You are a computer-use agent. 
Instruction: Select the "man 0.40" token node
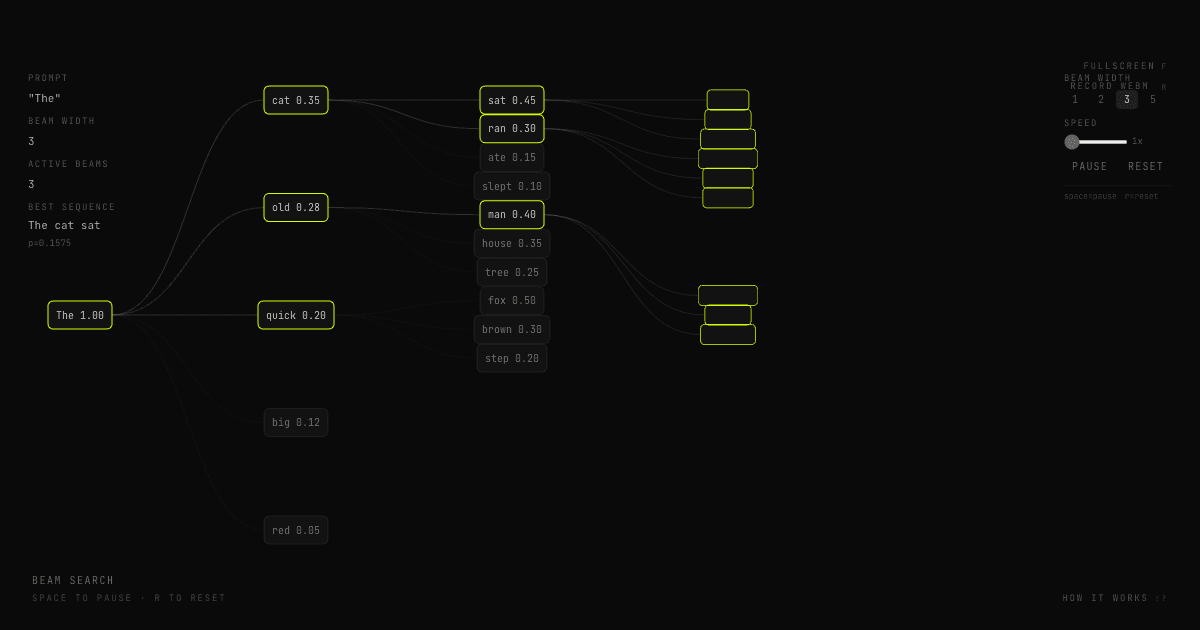[x=511, y=214]
